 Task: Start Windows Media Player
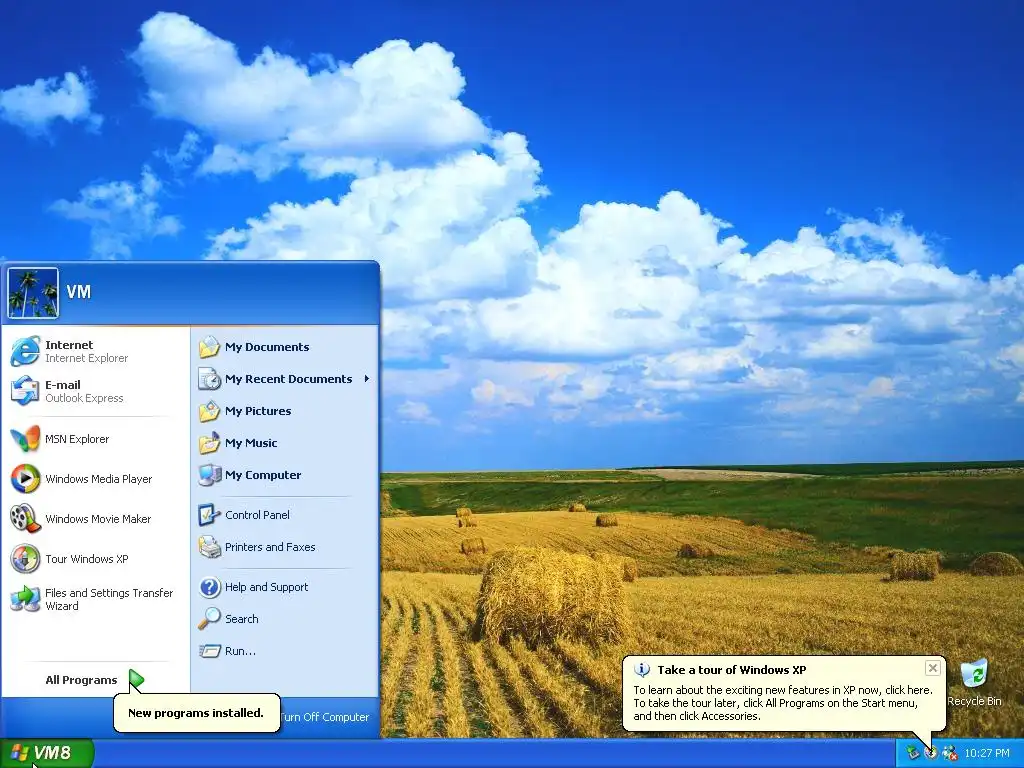(x=95, y=479)
